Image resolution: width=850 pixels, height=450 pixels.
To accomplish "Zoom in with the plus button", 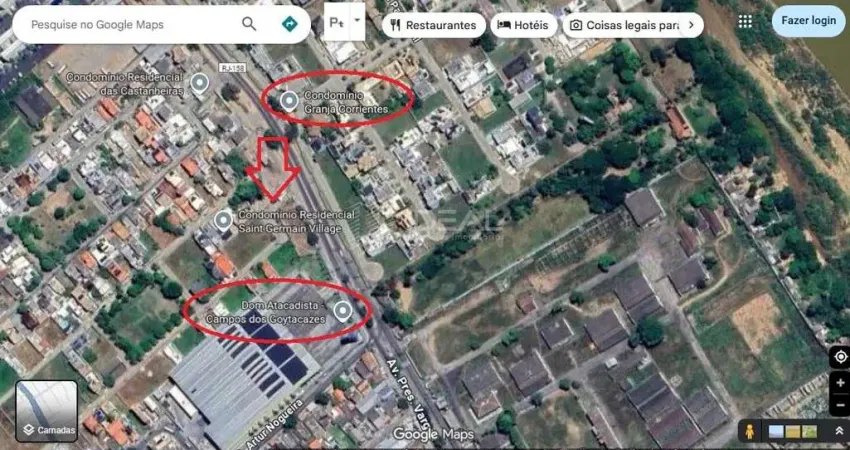I will [x=840, y=383].
